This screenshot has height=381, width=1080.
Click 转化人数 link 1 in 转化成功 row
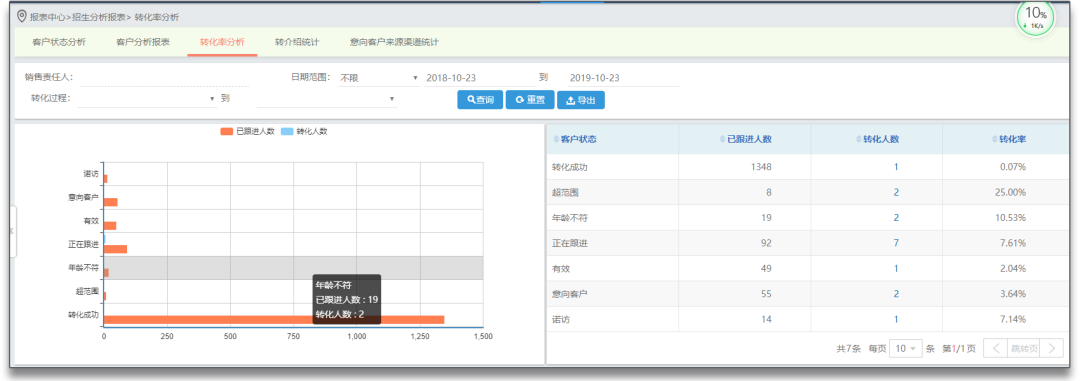(x=896, y=167)
